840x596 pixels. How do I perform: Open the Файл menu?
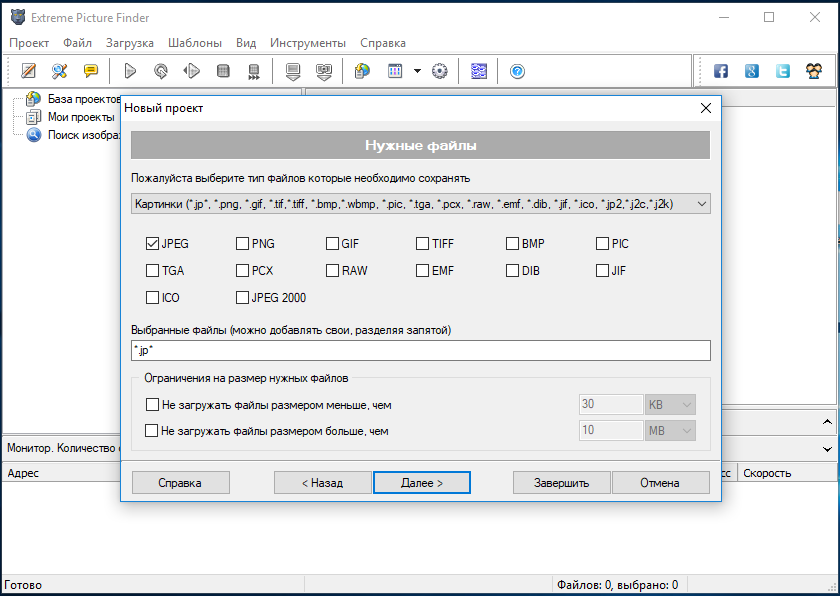pos(77,43)
